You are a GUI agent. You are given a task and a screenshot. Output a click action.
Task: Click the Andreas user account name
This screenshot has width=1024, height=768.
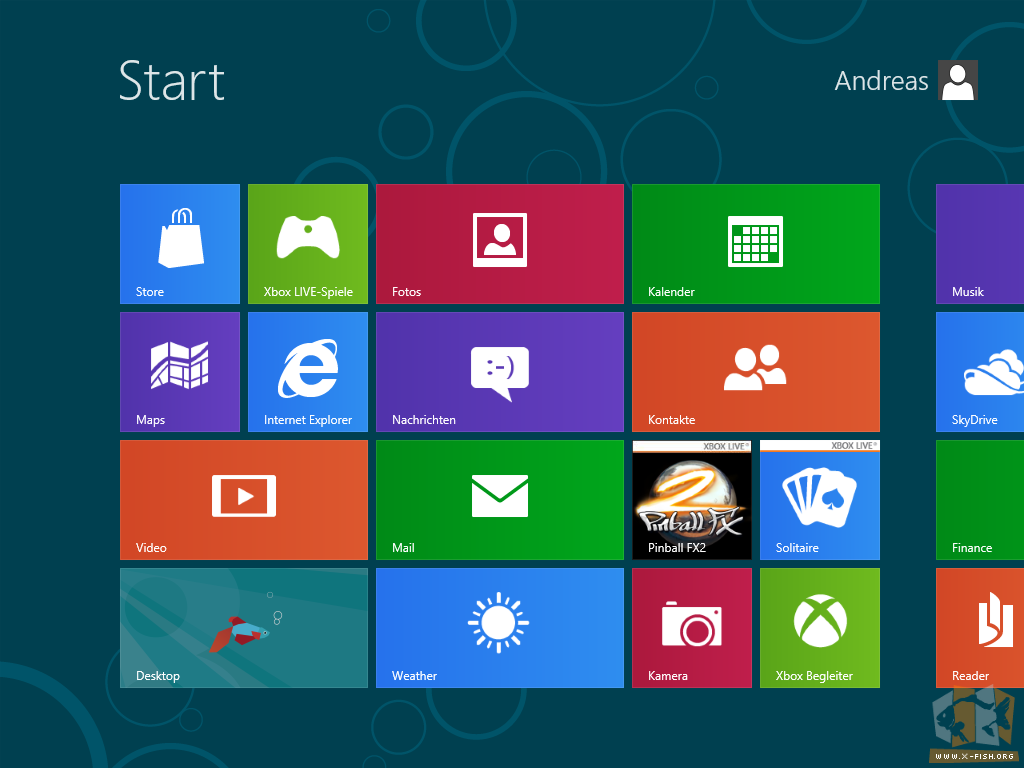point(881,81)
